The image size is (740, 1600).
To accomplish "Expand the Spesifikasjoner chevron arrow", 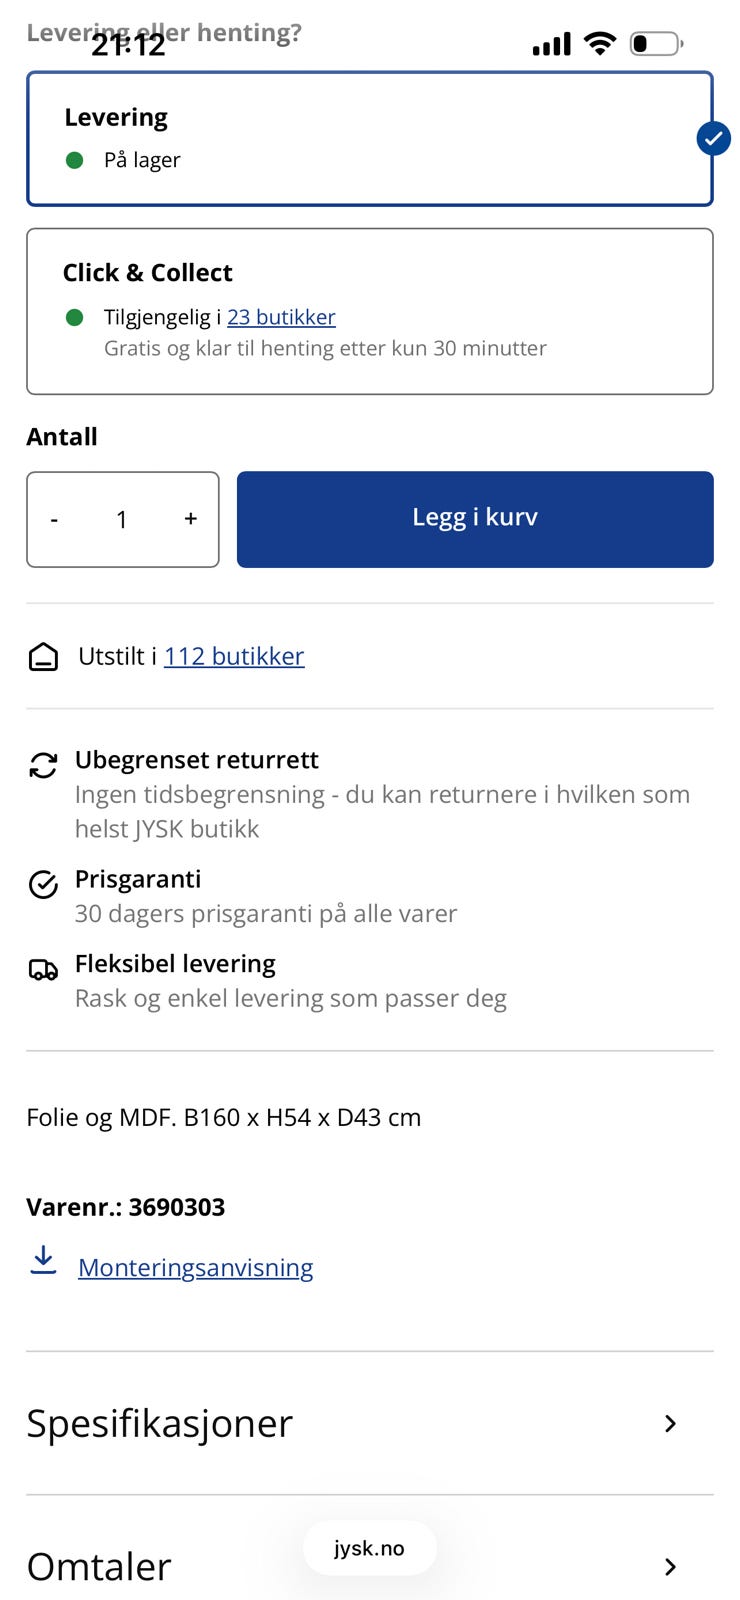I will tap(670, 1423).
